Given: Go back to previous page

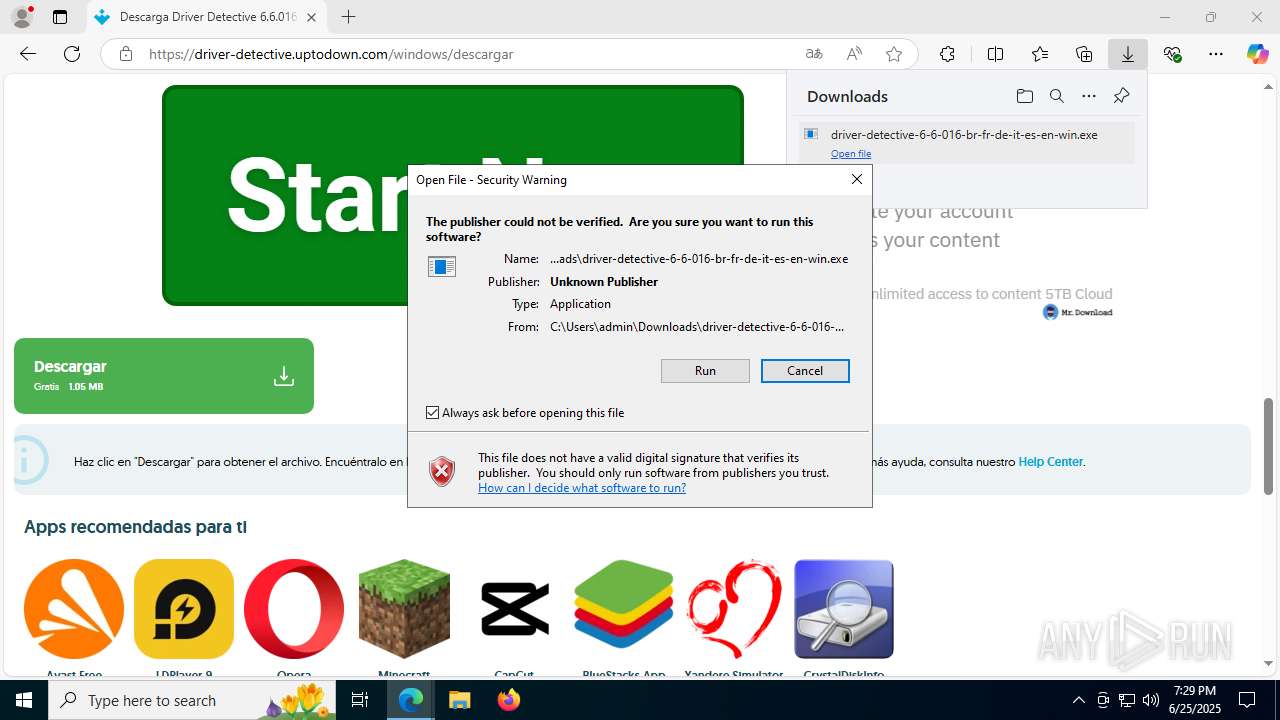Looking at the screenshot, I should [28, 54].
